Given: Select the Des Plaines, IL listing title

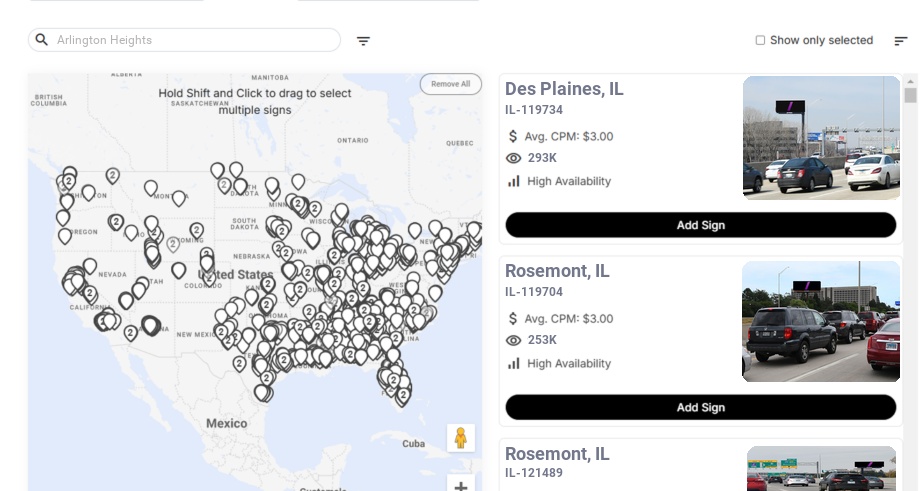Looking at the screenshot, I should click(564, 89).
